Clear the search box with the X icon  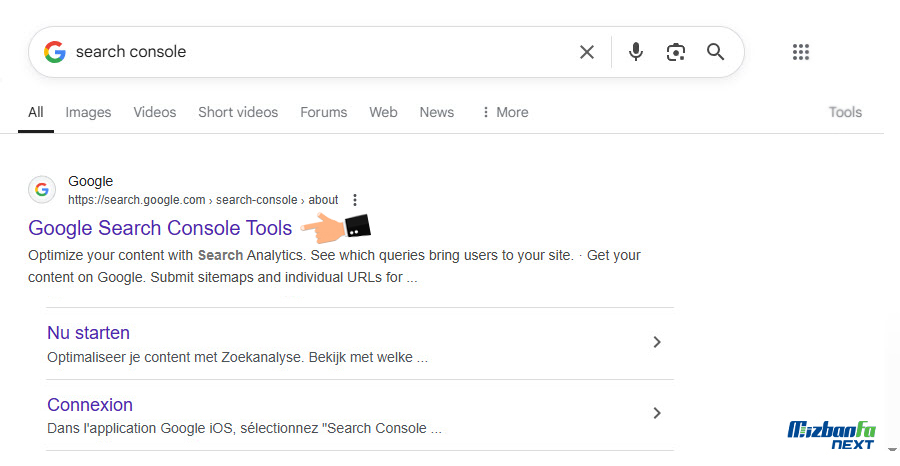pyautogui.click(x=587, y=52)
